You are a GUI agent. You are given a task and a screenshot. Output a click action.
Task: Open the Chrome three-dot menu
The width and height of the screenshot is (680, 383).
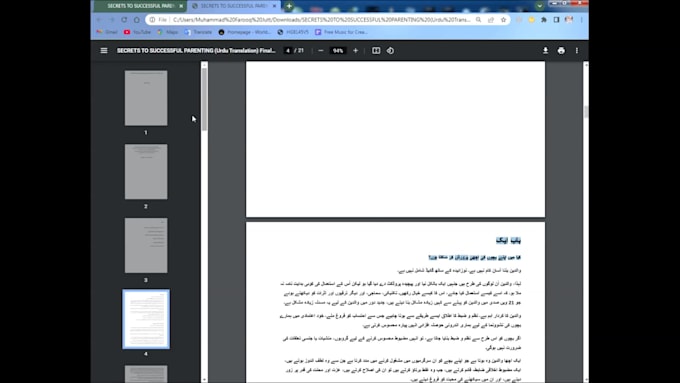[x=582, y=20]
